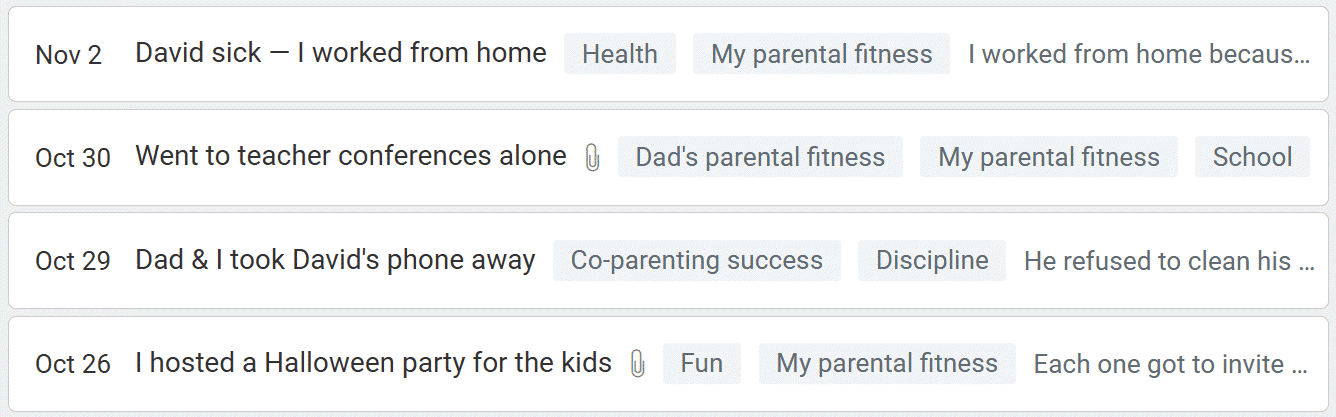Click the School tag

(x=1252, y=158)
